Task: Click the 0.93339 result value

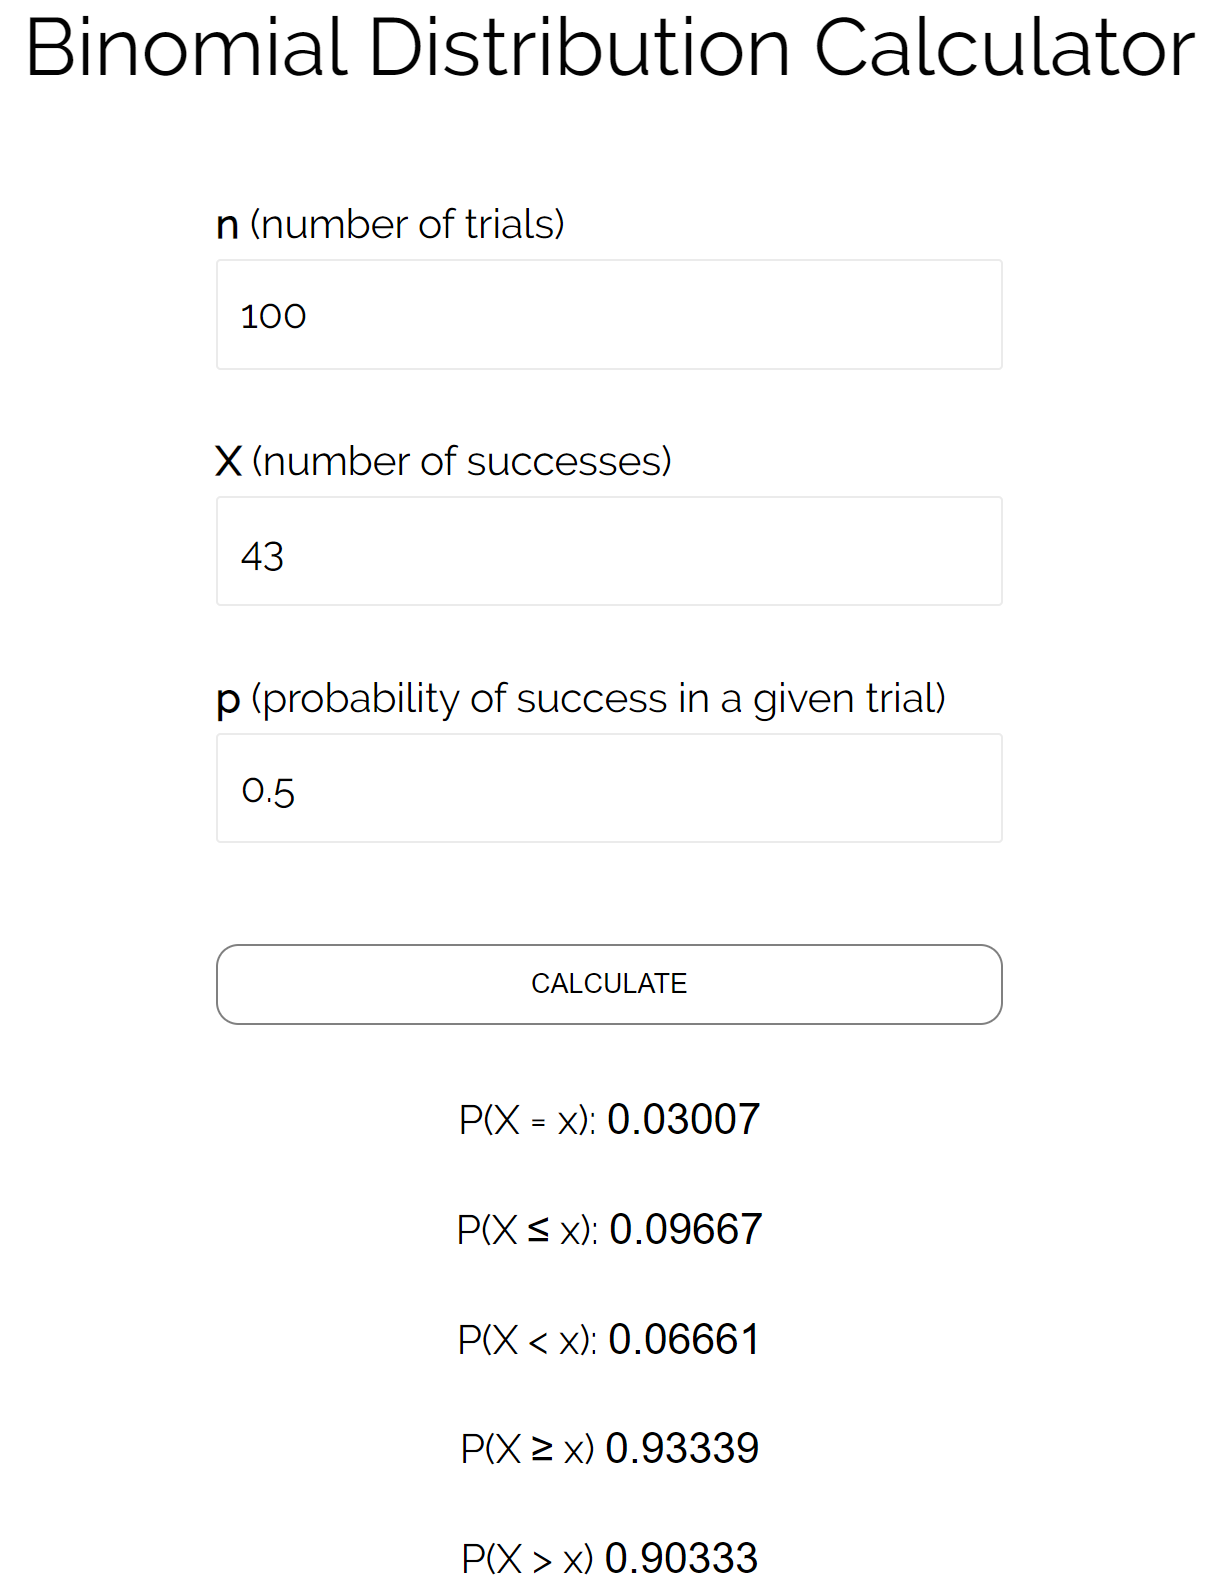Action: 683,1449
